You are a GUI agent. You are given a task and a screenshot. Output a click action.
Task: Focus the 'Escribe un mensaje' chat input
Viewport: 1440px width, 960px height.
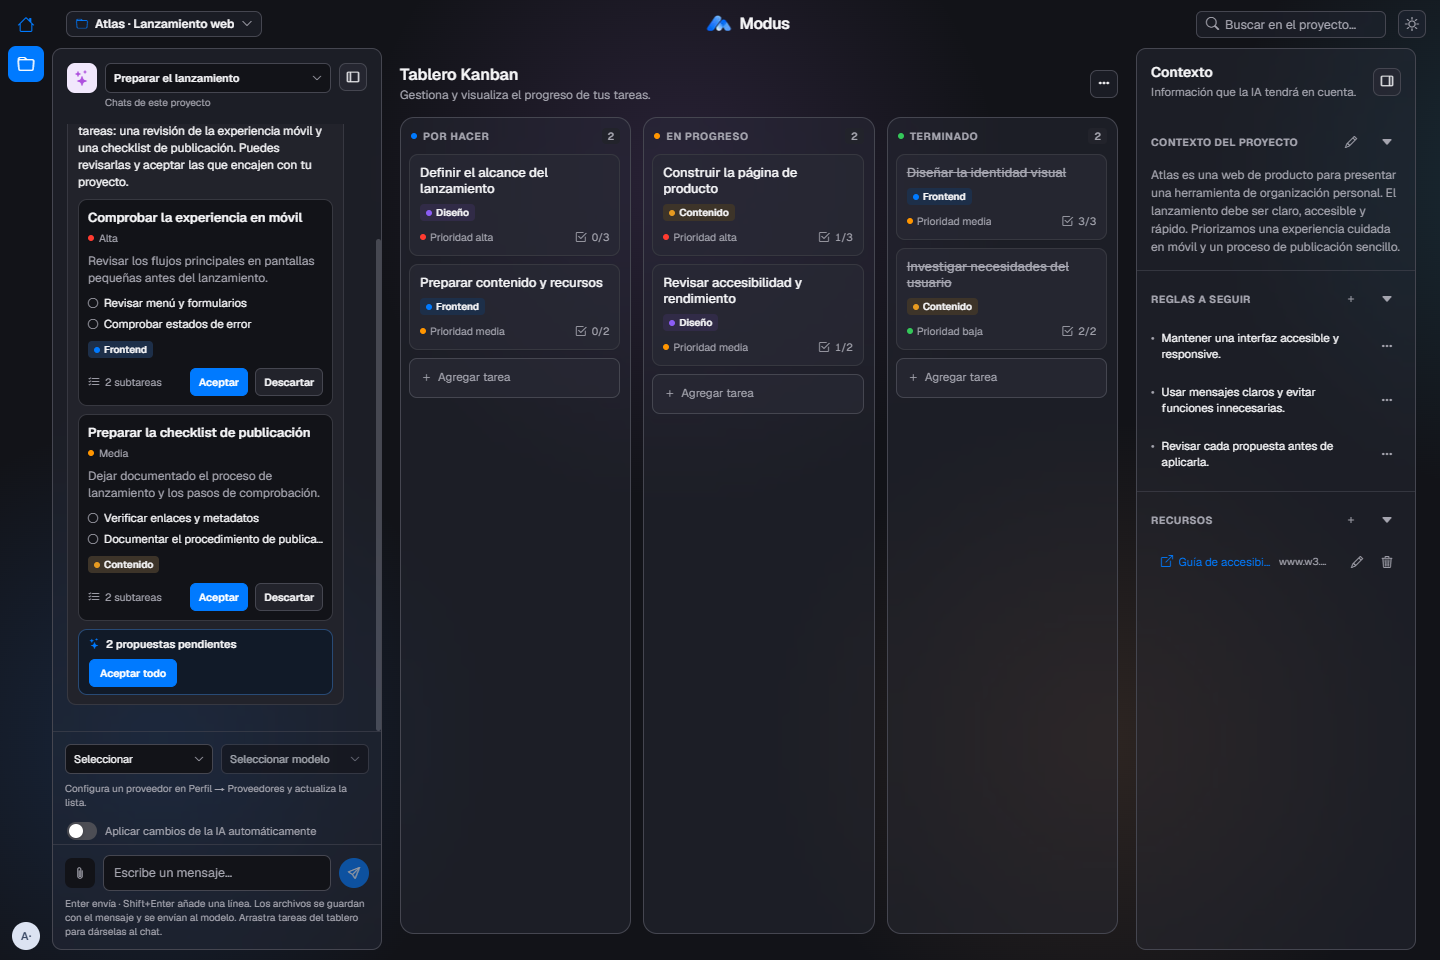pos(217,873)
